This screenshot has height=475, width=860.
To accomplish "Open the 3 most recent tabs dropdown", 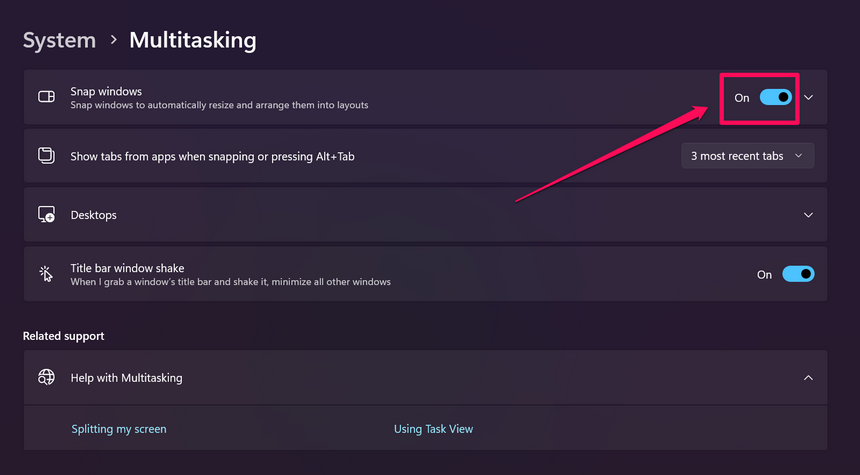I will tap(746, 156).
